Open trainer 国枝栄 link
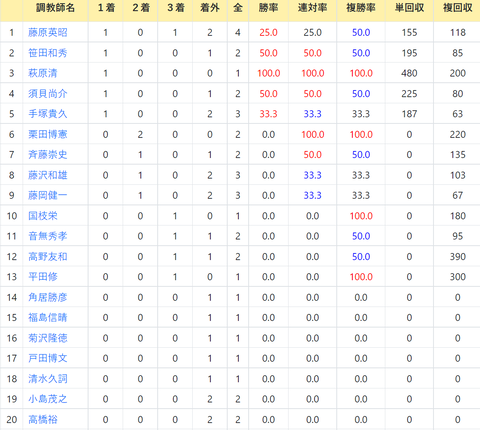 coord(43,216)
